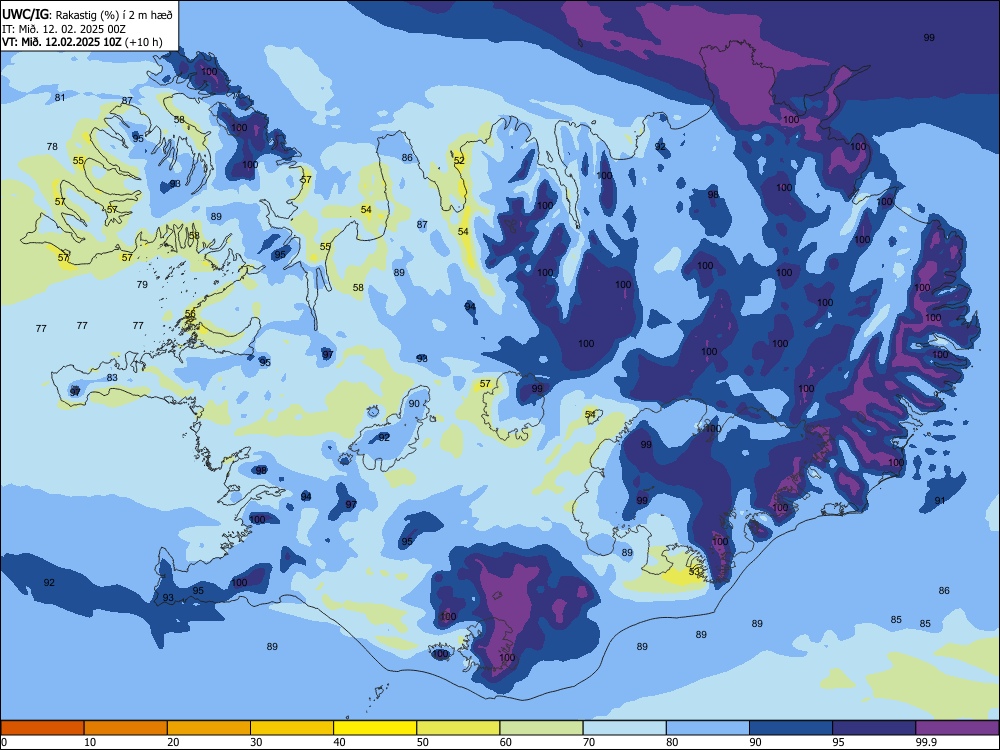Image resolution: width=1000 pixels, height=750 pixels.
Task: Click the pale yellow 50–60 legend swatch
Action: pyautogui.click(x=458, y=728)
